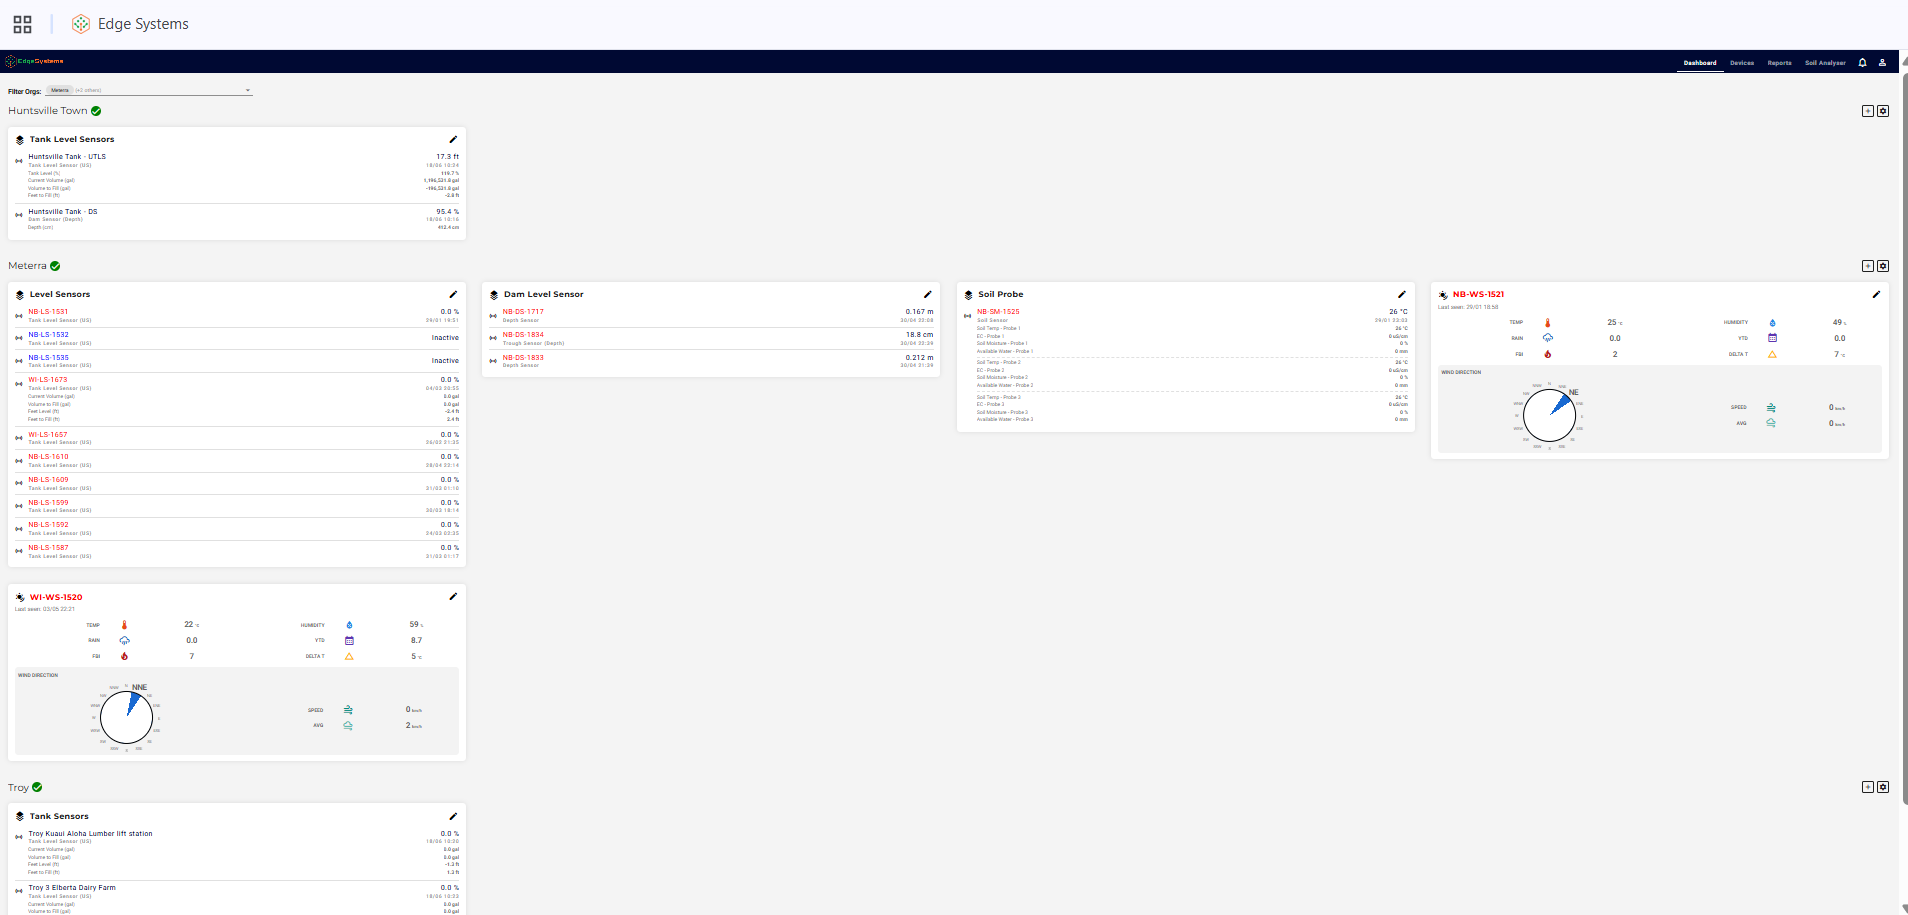Edit the Level Sensors card
Screen dimensions: 1908x915
[x=453, y=294]
